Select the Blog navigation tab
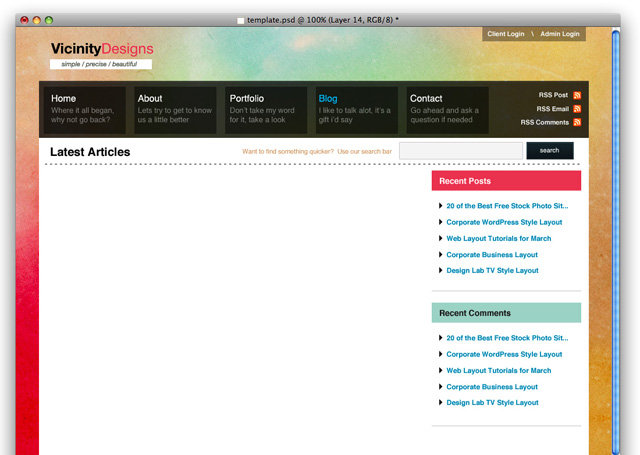This screenshot has height=455, width=640. 356,110
